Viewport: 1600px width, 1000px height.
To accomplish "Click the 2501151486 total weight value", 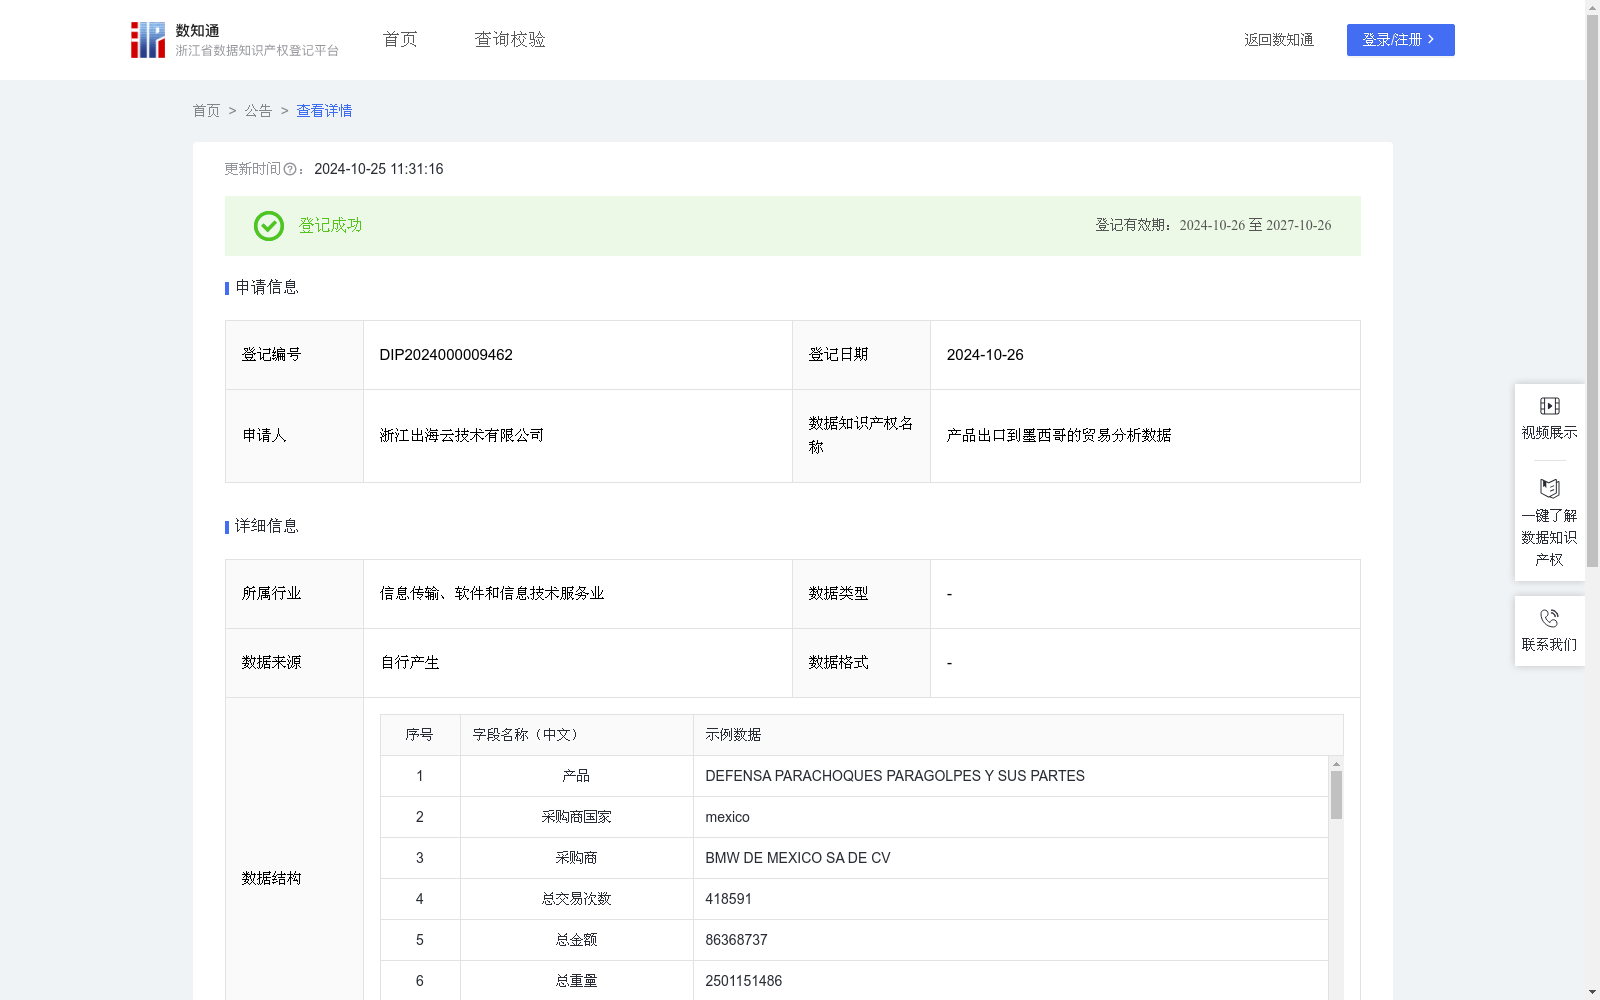I will [x=744, y=981].
